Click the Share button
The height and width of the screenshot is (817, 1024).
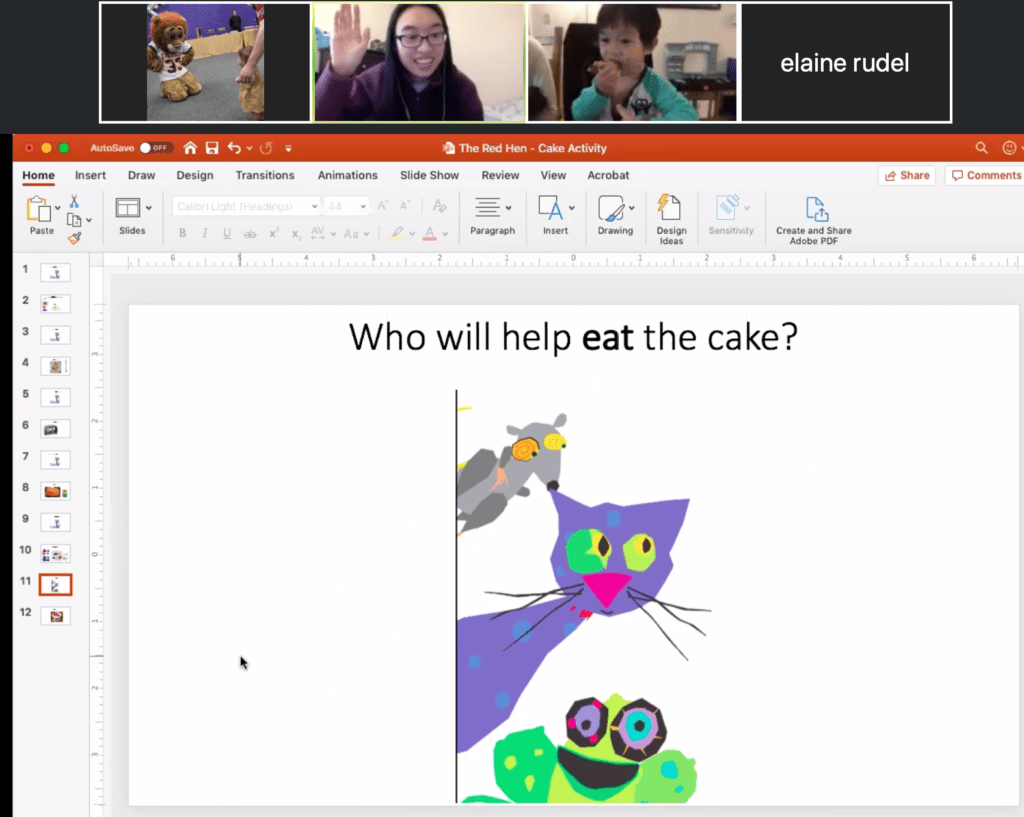[x=906, y=175]
